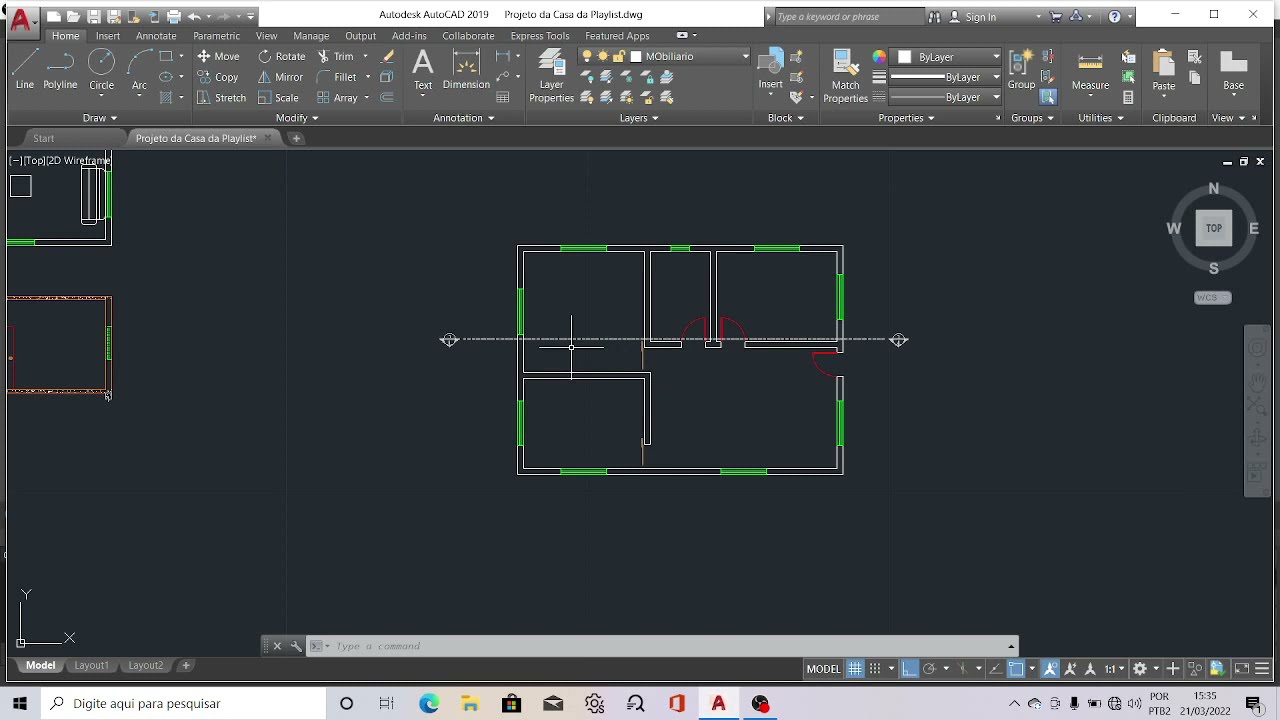This screenshot has width=1280, height=720.
Task: Click Match Properties tool
Action: [x=845, y=77]
